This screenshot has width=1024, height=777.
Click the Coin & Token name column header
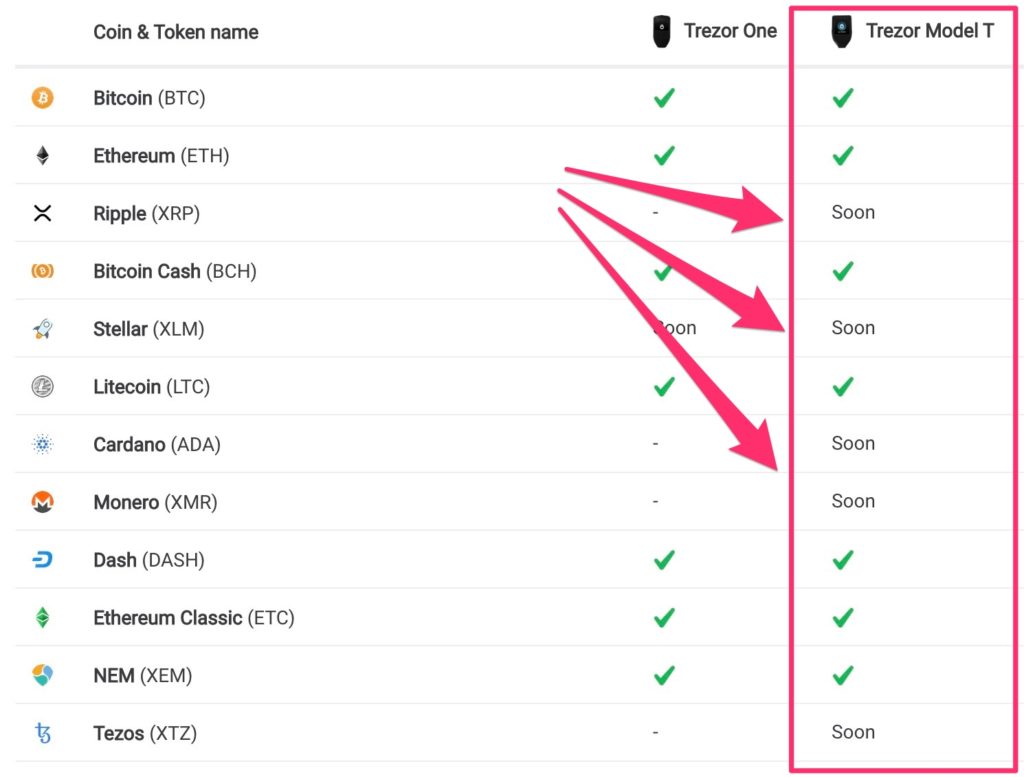176,32
